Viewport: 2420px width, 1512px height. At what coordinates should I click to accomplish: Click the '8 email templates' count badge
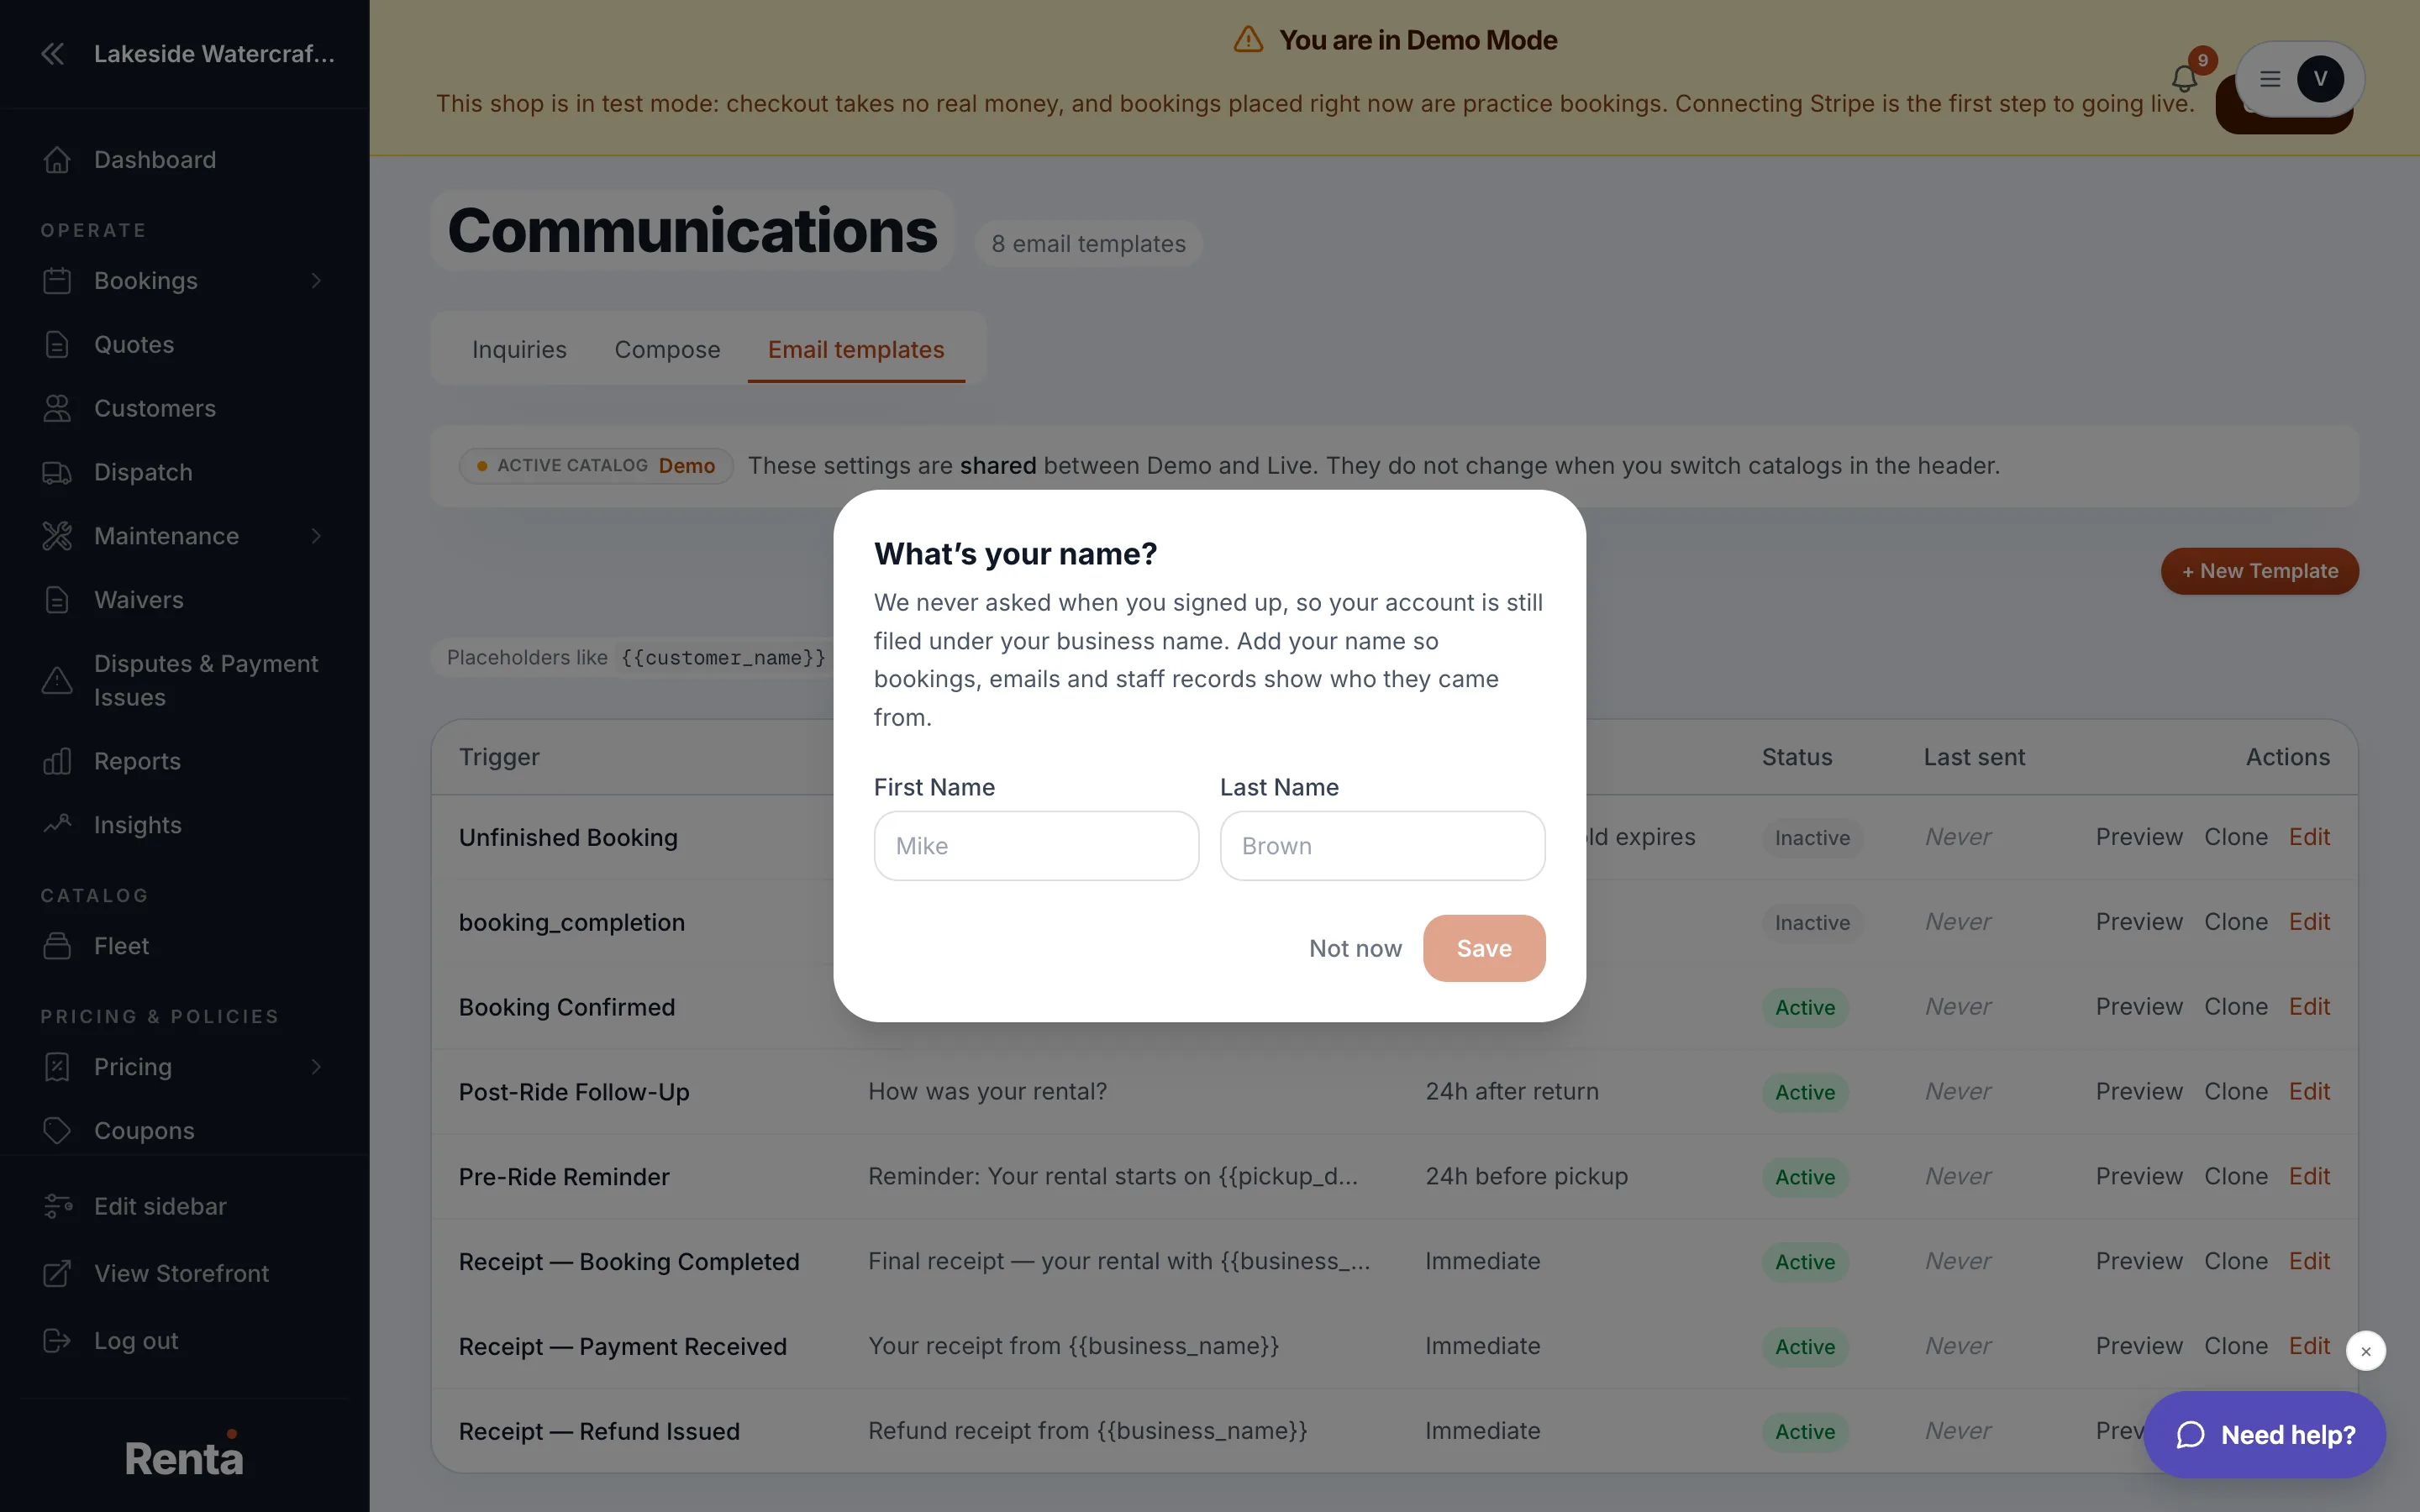click(1088, 244)
